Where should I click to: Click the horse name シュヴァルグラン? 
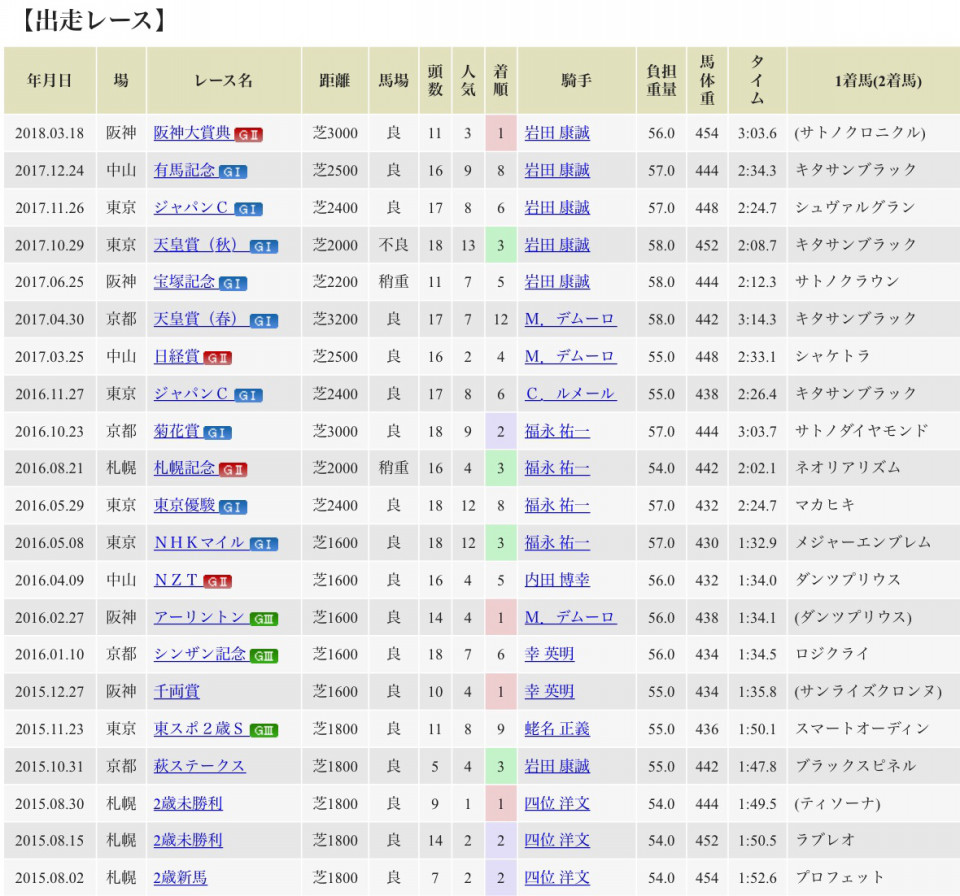(x=855, y=208)
